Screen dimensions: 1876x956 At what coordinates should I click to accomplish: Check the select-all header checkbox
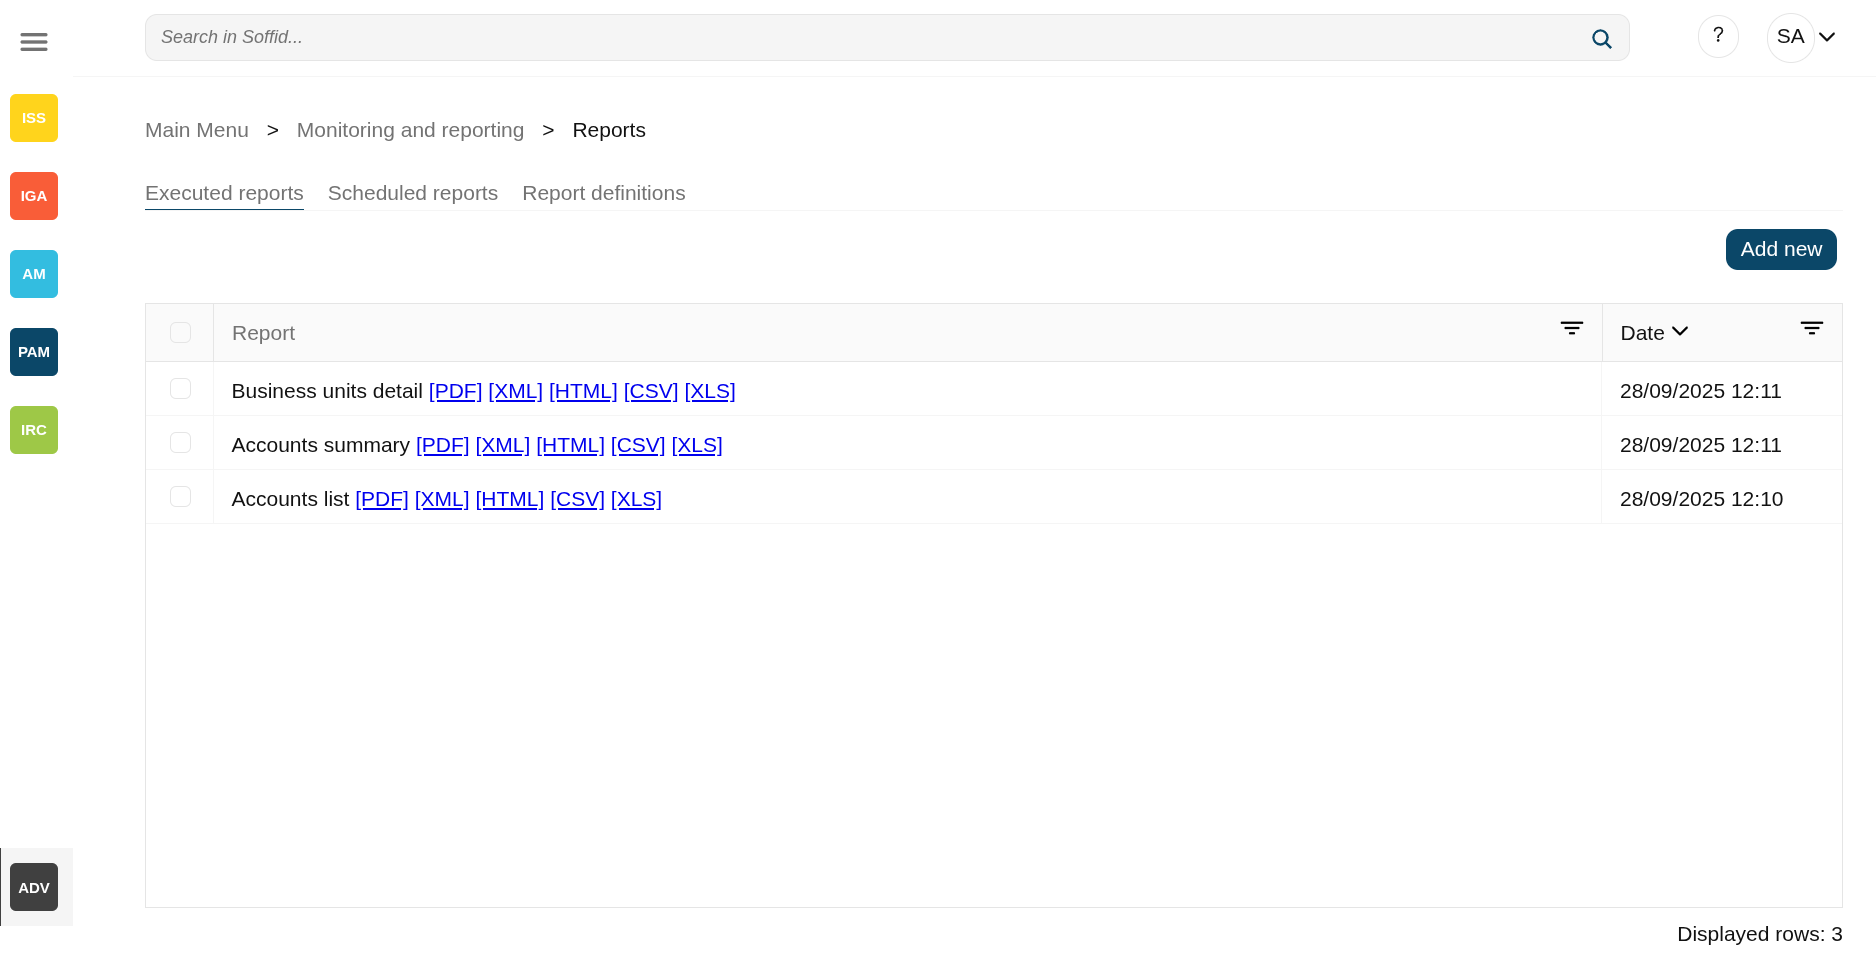[x=180, y=333]
